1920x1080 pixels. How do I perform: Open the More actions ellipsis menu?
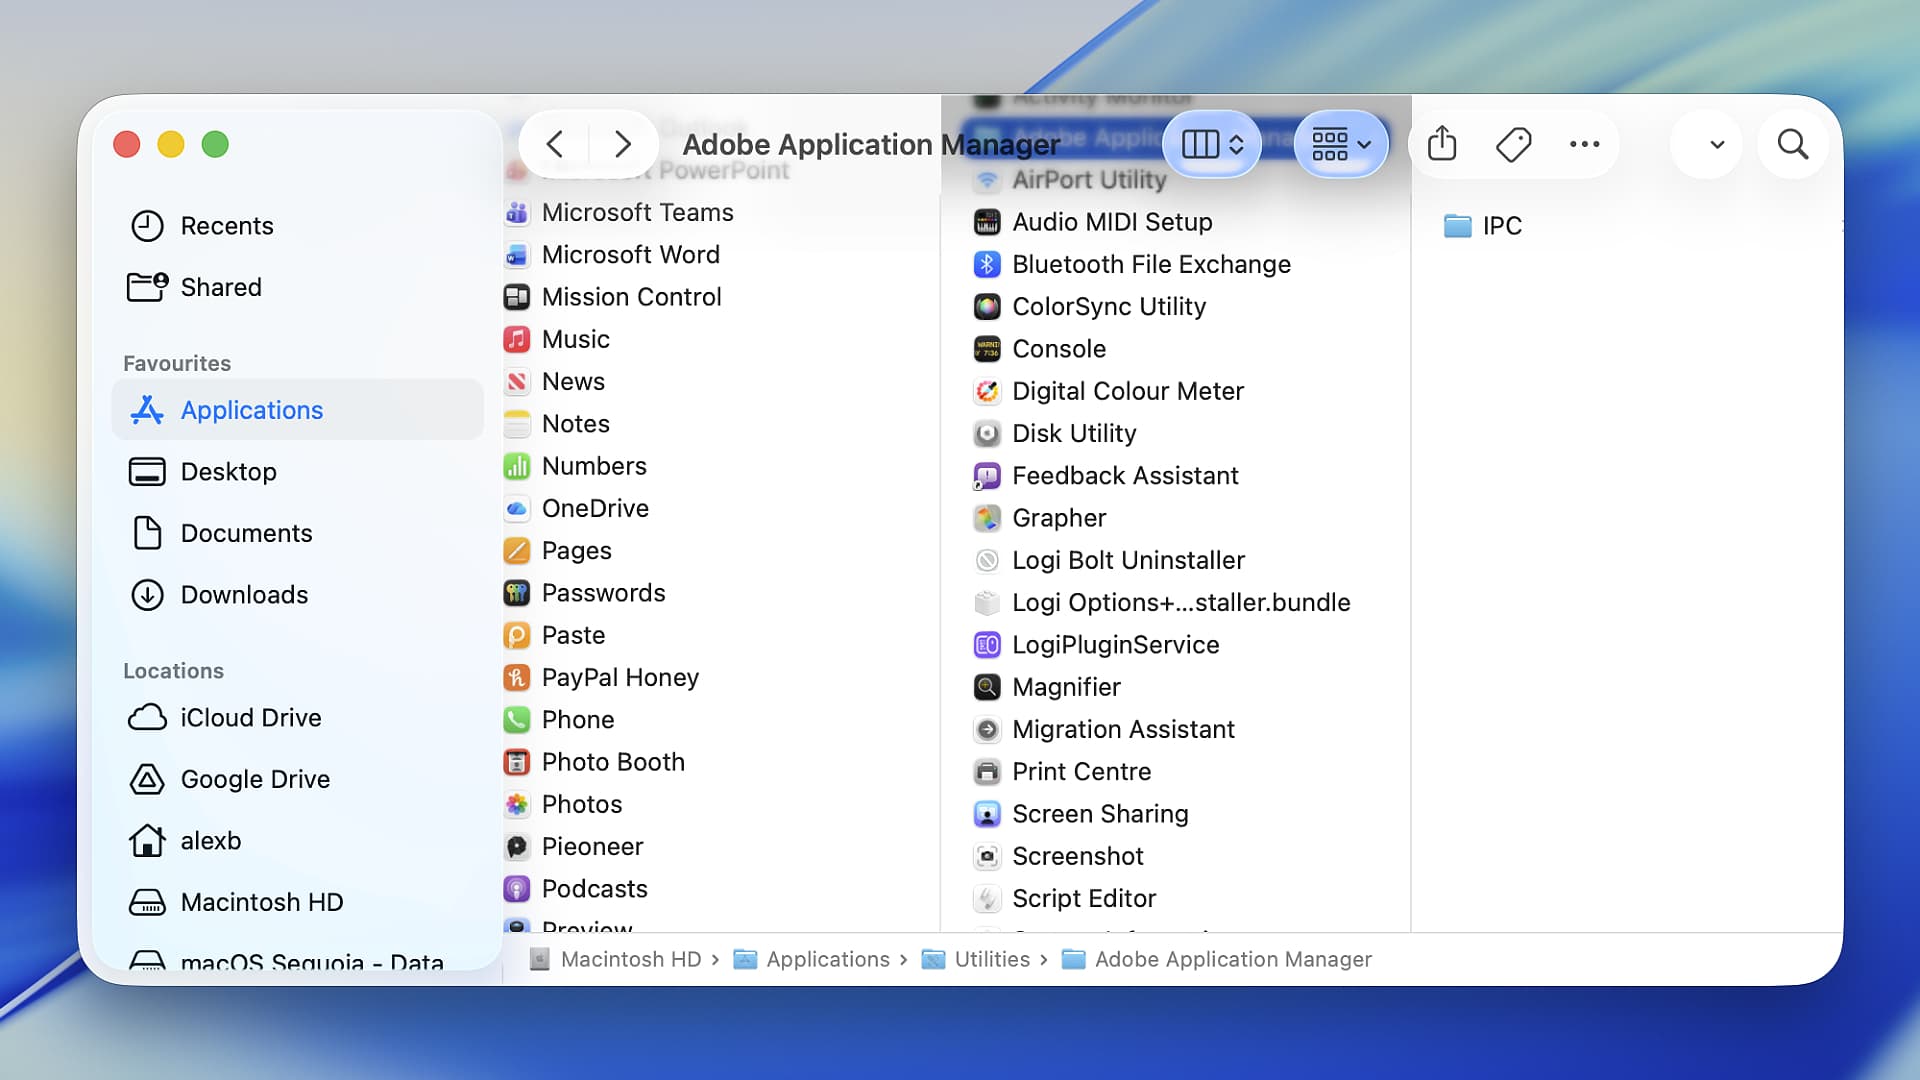click(1584, 144)
